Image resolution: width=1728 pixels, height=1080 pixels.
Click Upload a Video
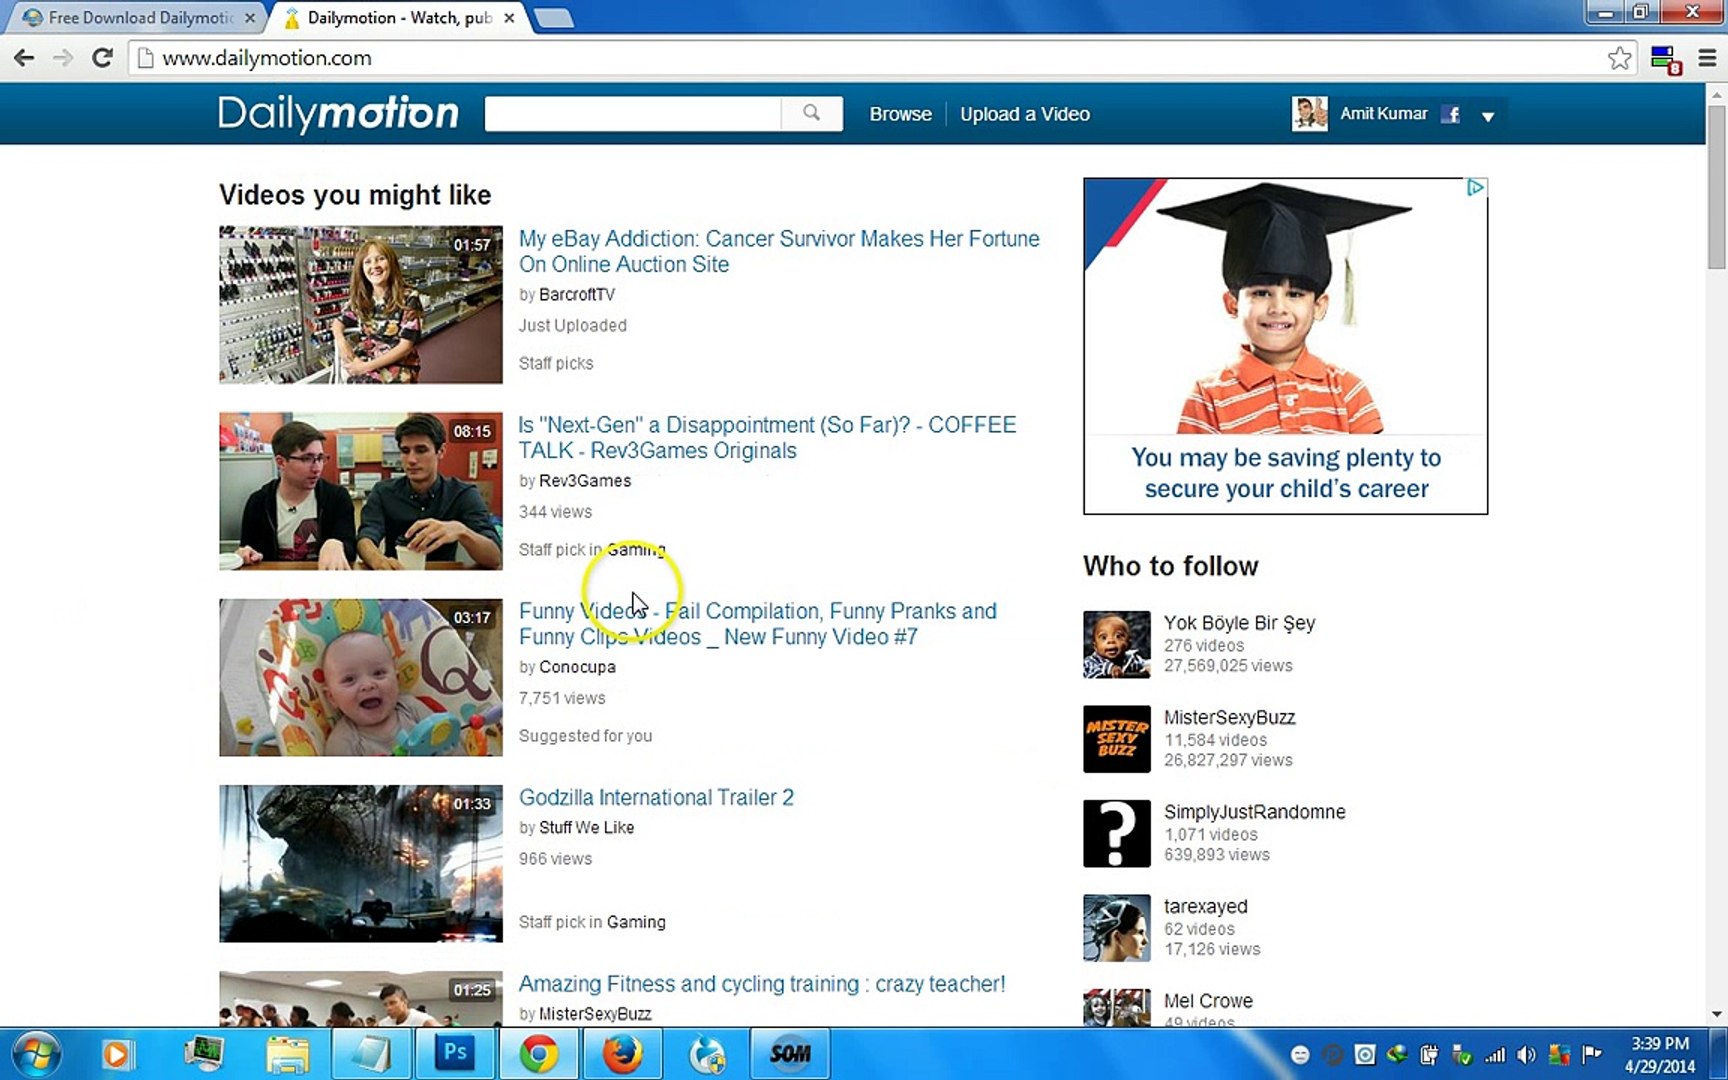coord(1024,113)
